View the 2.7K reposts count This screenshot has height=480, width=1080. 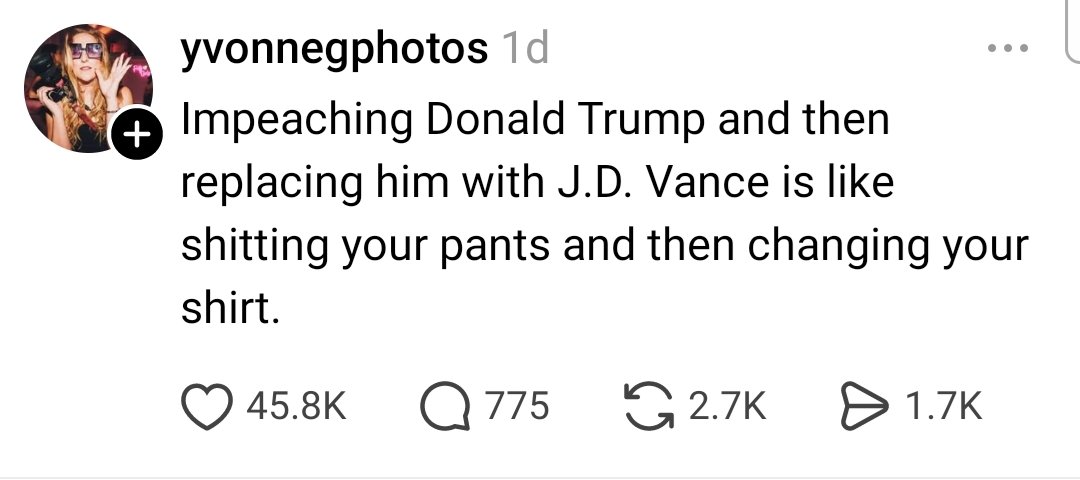coord(728,405)
